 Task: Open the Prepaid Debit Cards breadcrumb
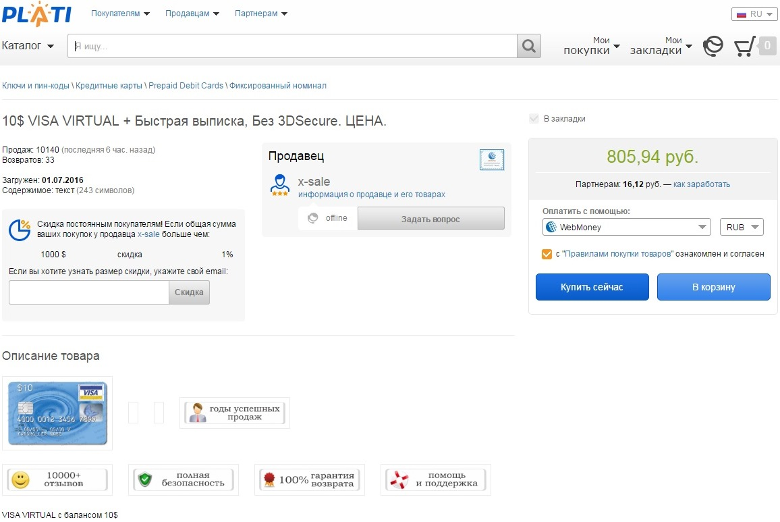(x=186, y=86)
